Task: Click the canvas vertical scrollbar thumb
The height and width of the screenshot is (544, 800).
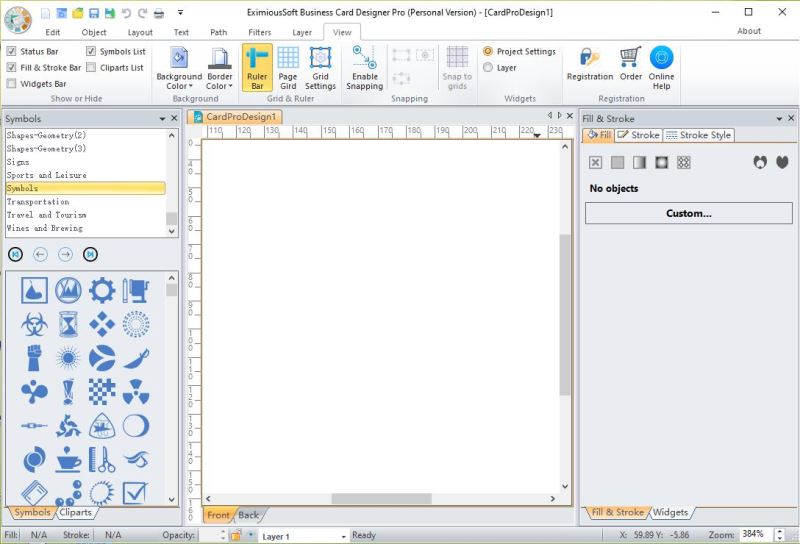Action: click(565, 315)
